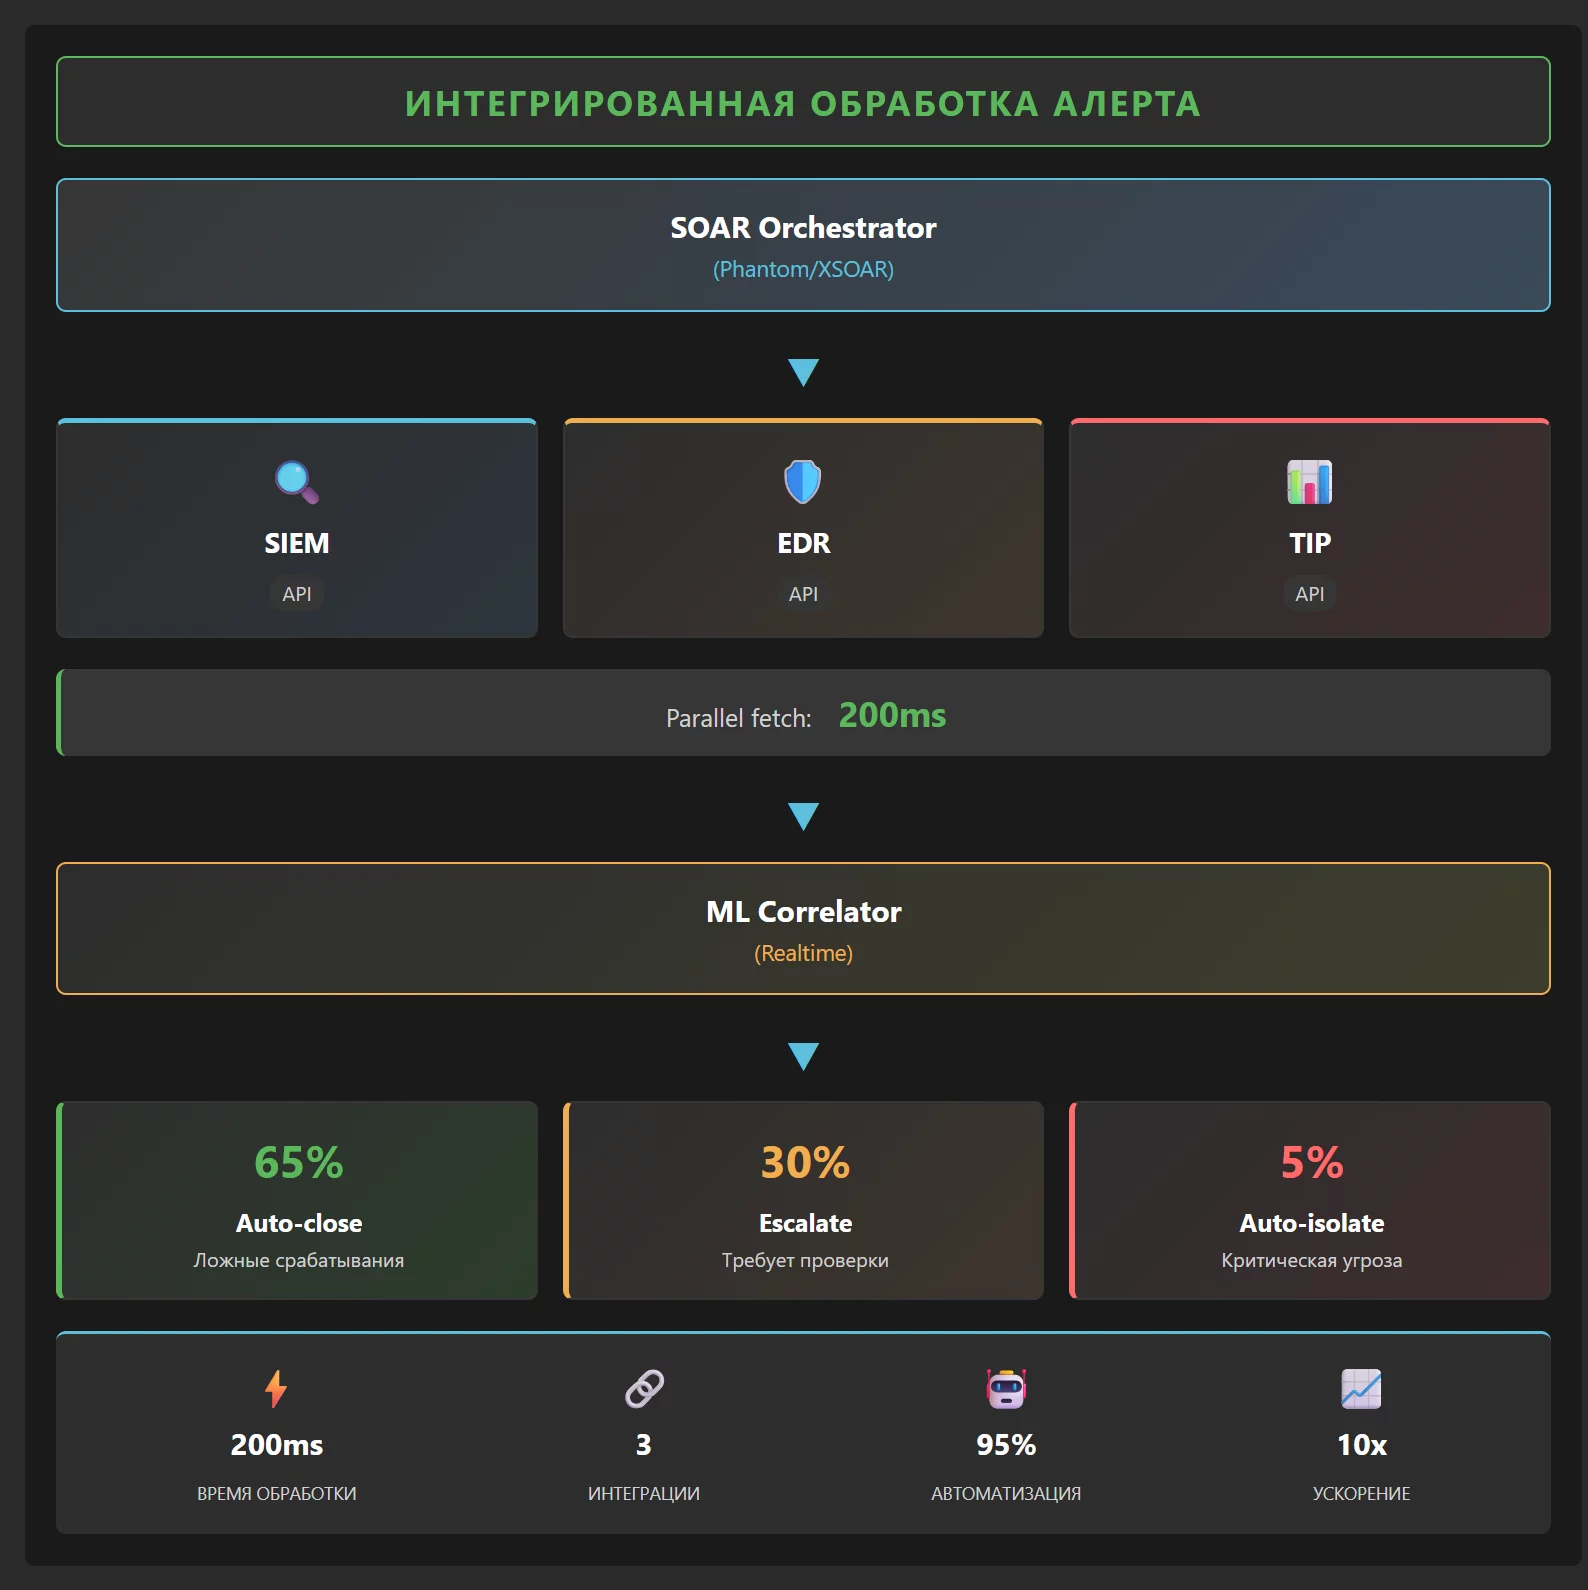1588x1590 pixels.
Task: Click the arrow below ML Correlator
Action: [x=803, y=1056]
